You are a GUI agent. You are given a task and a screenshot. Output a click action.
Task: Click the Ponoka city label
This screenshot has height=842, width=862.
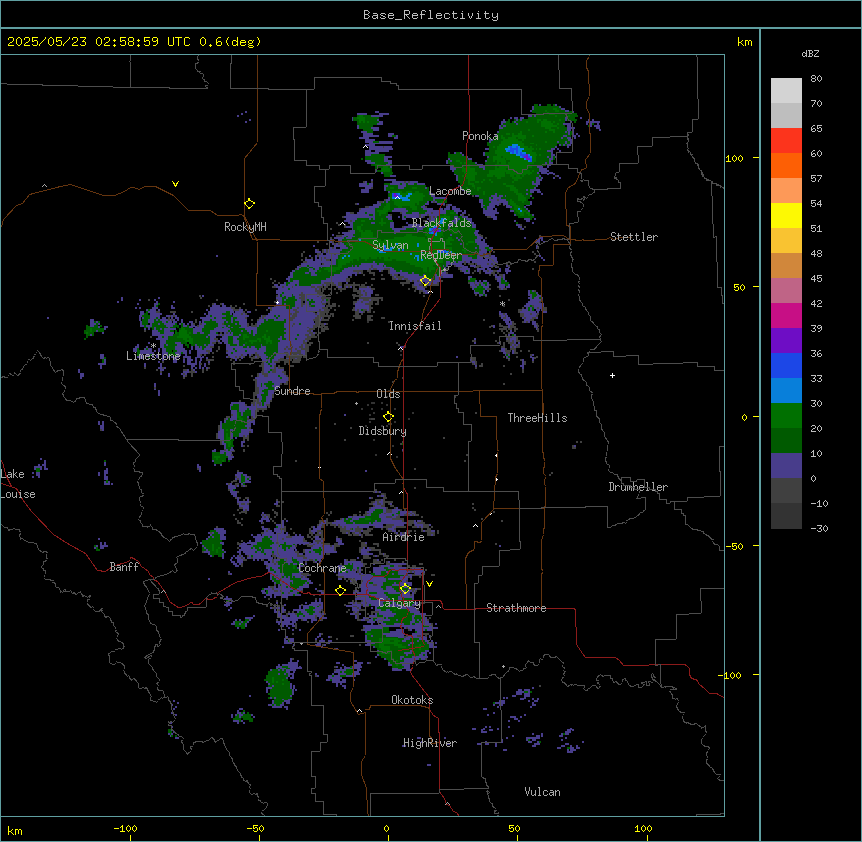tap(480, 136)
